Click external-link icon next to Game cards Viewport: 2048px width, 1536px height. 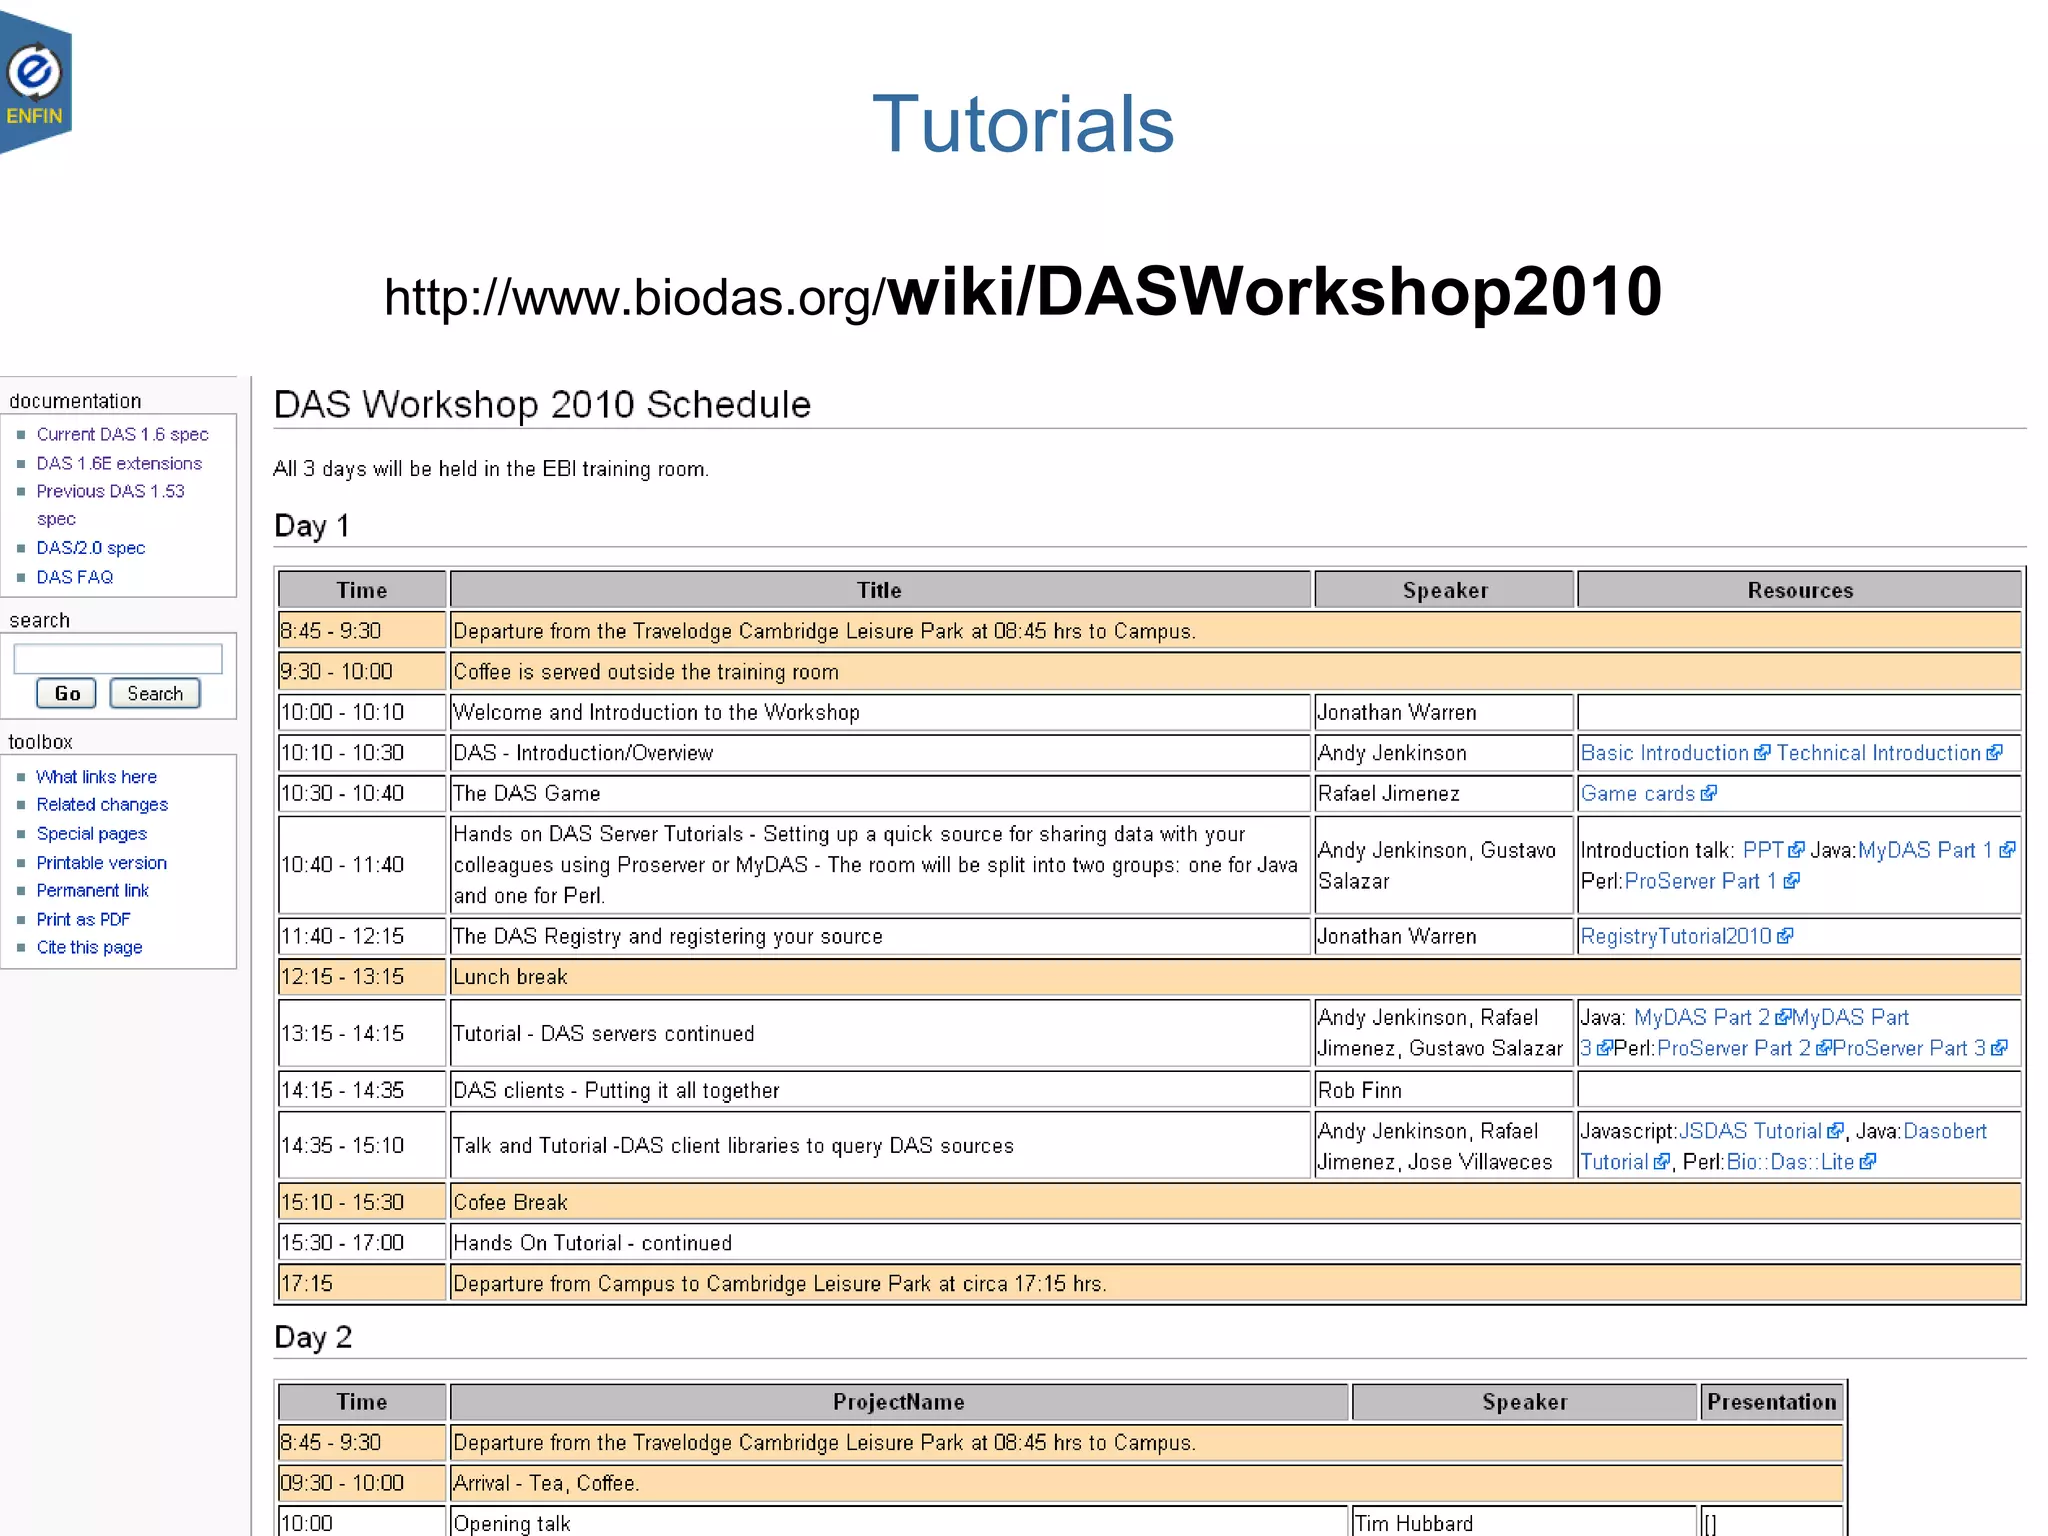pyautogui.click(x=1708, y=793)
